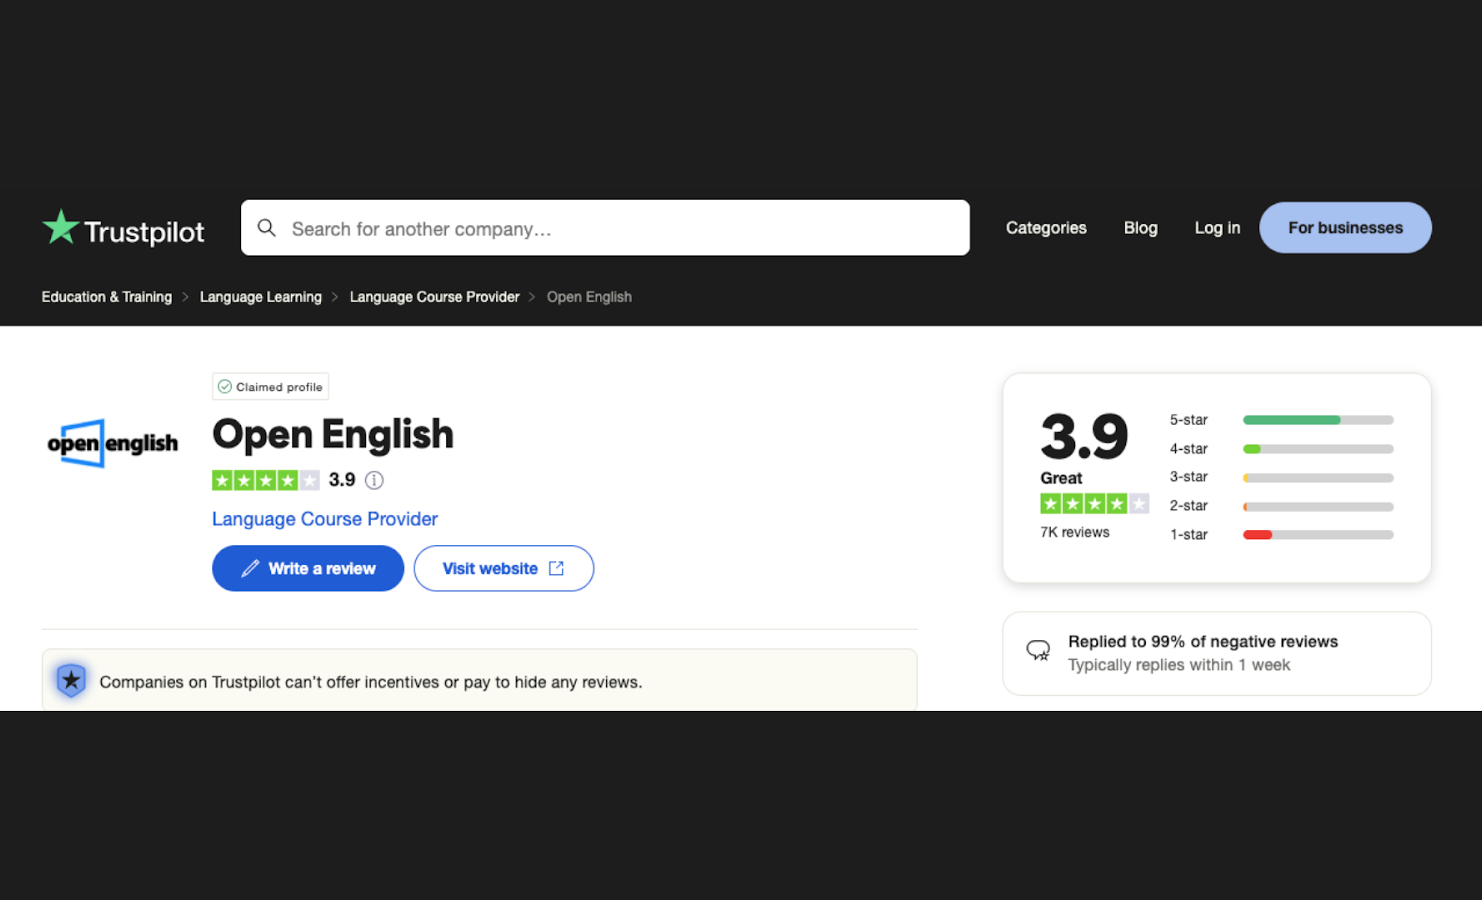The height and width of the screenshot is (900, 1482).
Task: Click the Write a review button
Action: tap(308, 568)
